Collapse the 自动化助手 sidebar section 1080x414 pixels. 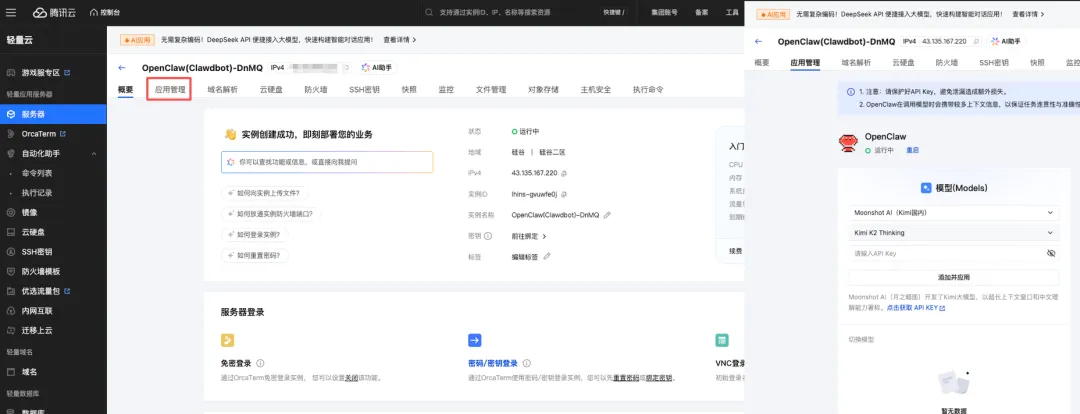point(95,153)
